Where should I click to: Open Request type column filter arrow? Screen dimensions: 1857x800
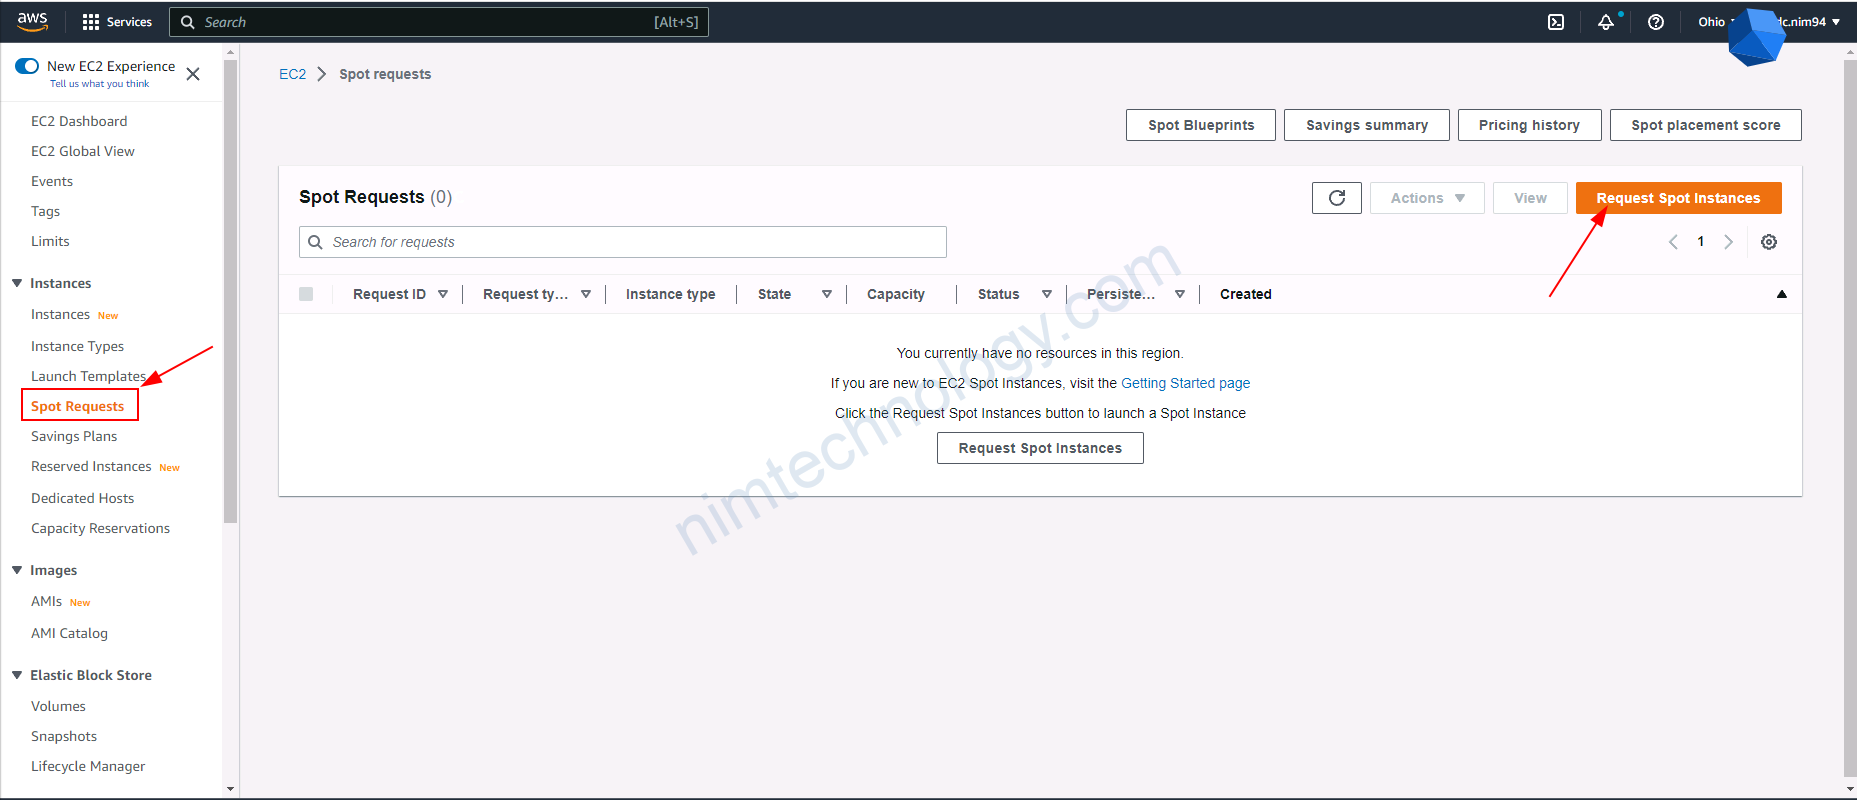click(586, 294)
